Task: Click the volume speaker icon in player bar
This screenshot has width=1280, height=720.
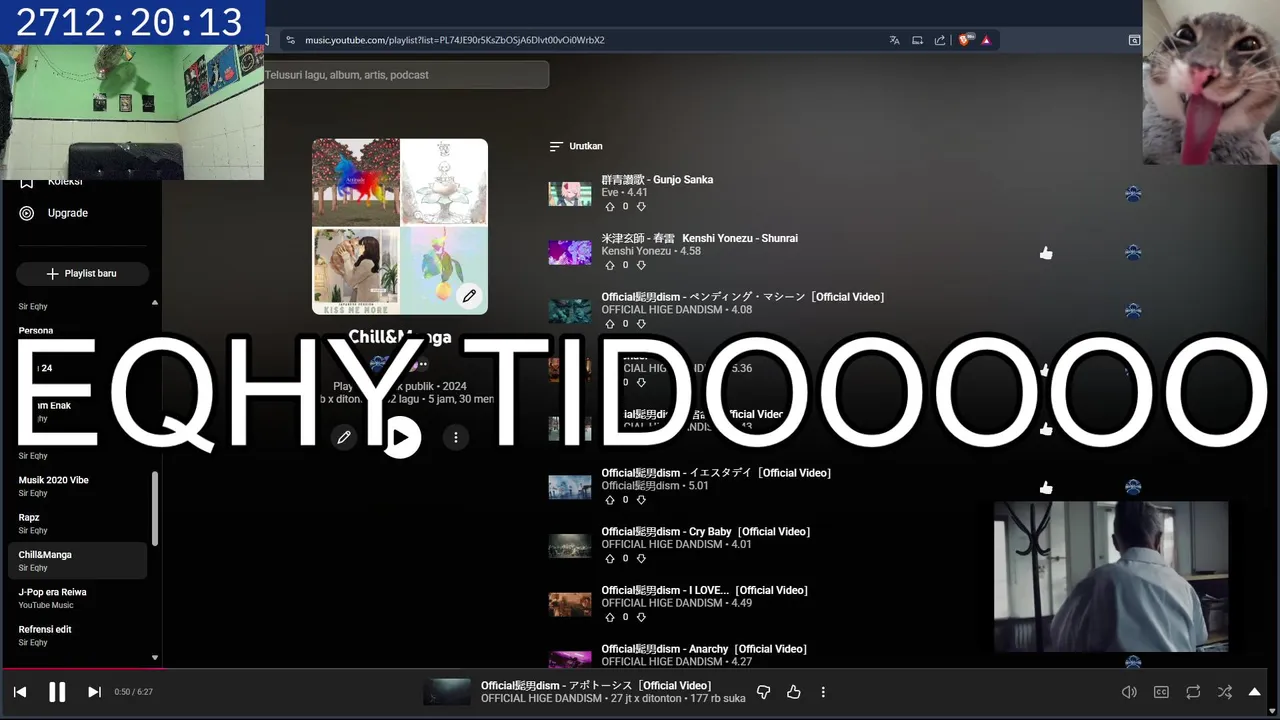Action: point(1129,692)
